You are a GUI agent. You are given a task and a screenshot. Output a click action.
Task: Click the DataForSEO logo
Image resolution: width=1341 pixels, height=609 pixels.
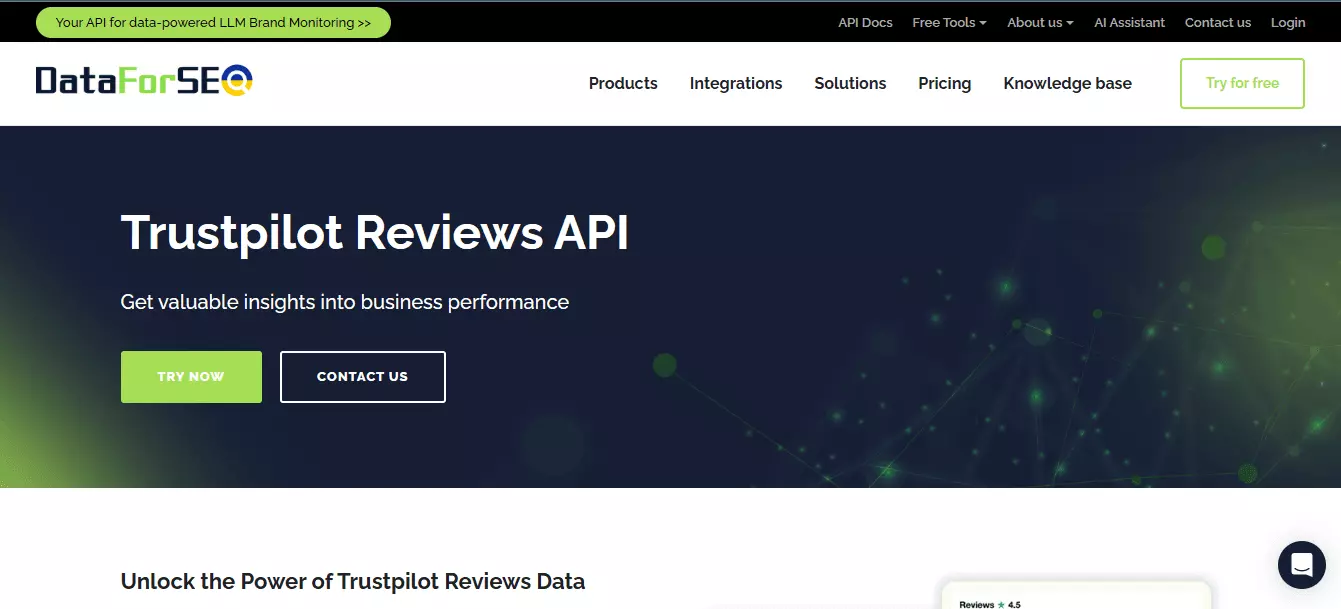(x=144, y=81)
